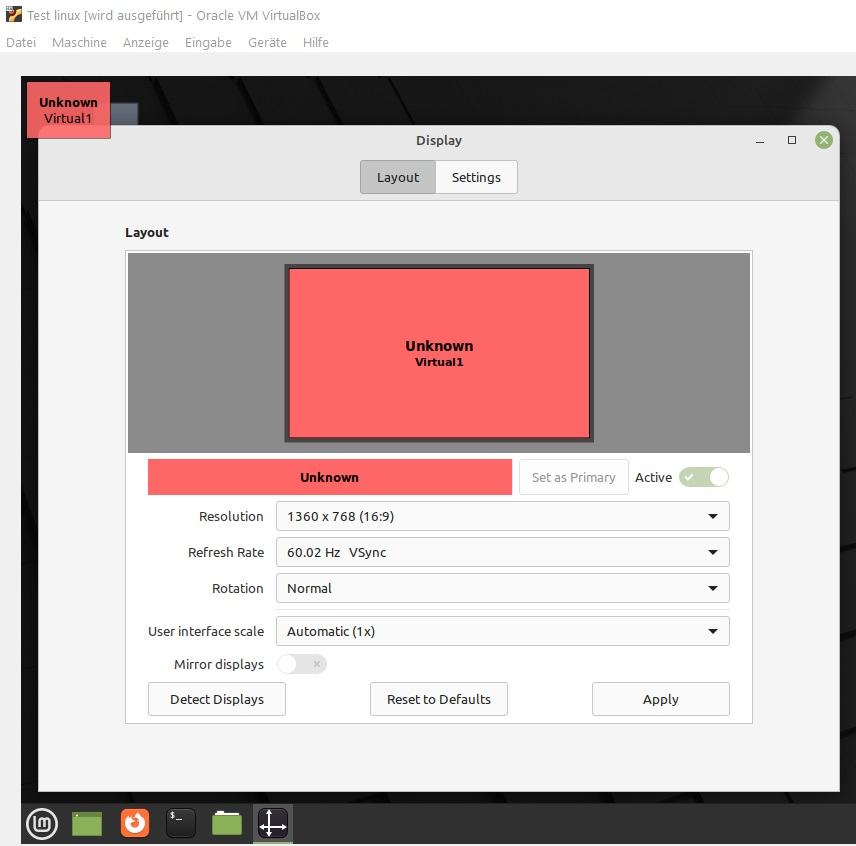Screen dimensions: 856x846
Task: Launch Firefox from the panel
Action: (x=135, y=823)
